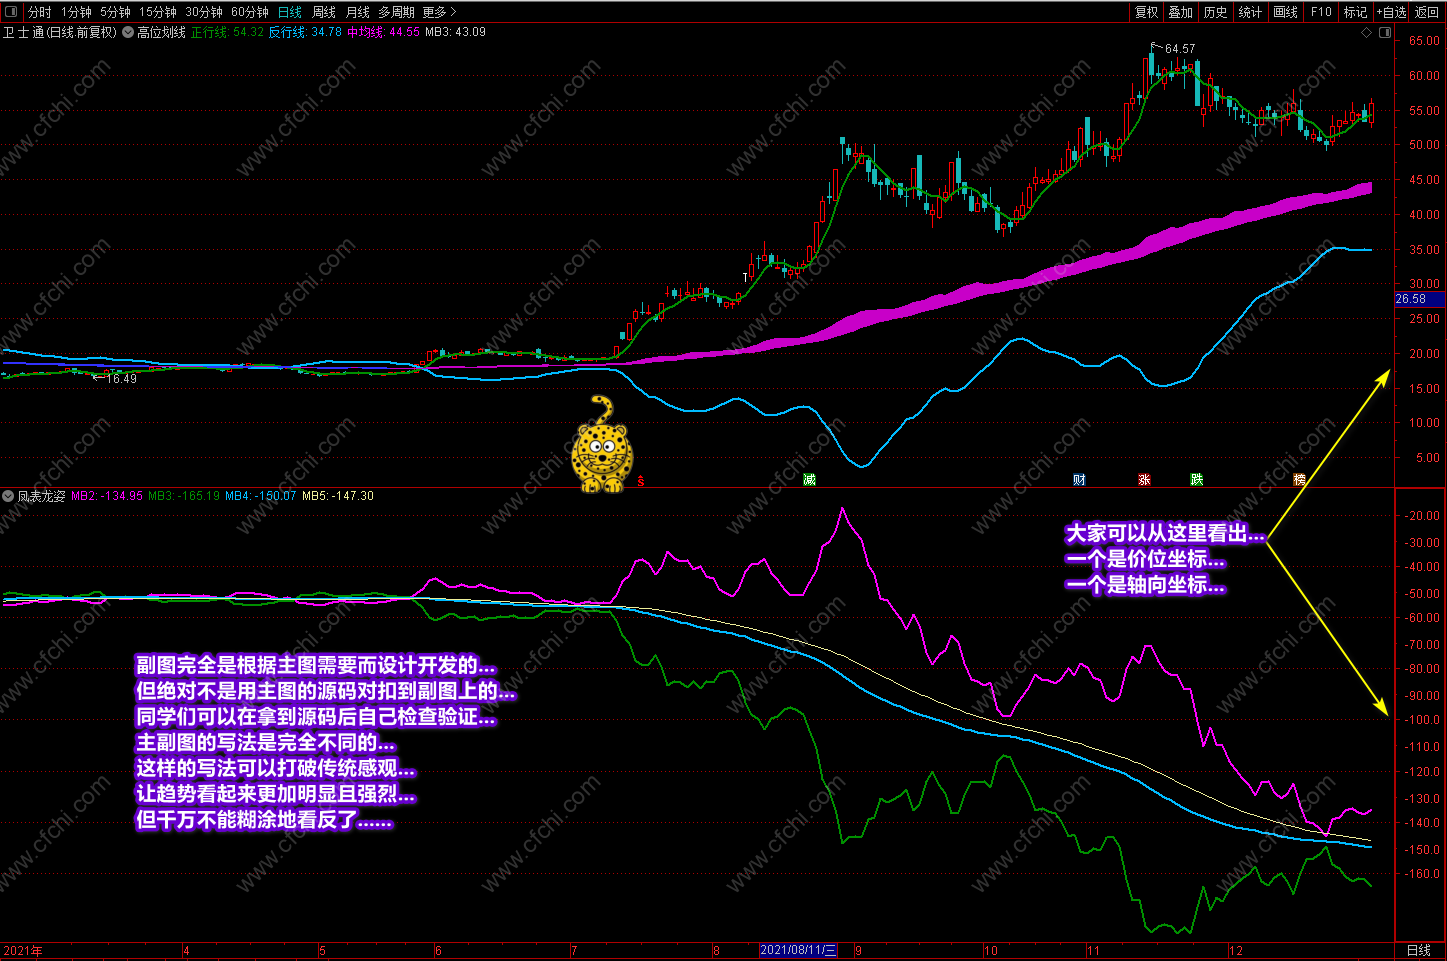This screenshot has height=961, width=1447.
Task: Click the MB3: 43.09 value in main chart
Action: click(x=455, y=32)
